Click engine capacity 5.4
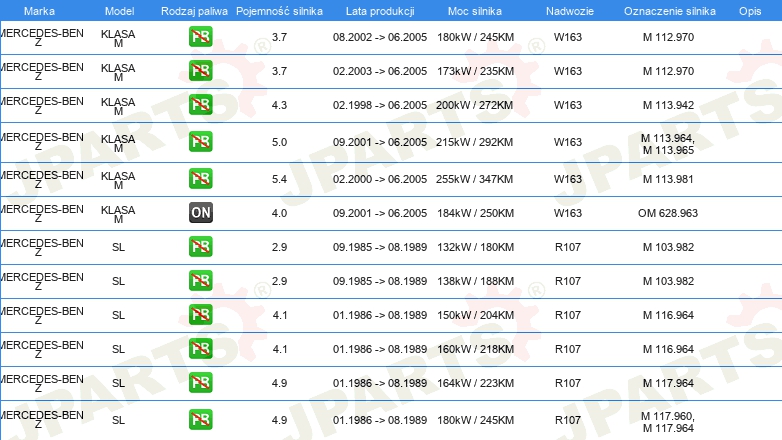Image resolution: width=782 pixels, height=440 pixels. [279, 179]
